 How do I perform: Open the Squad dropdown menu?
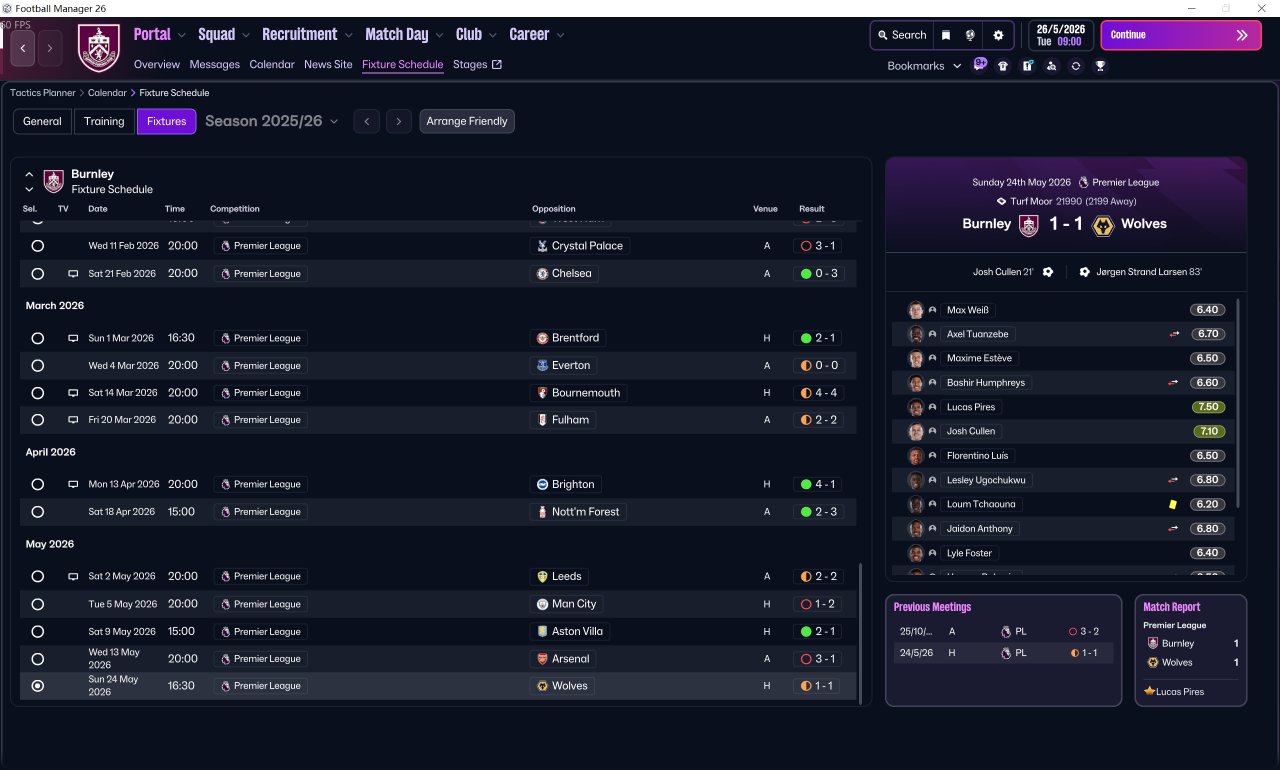[x=224, y=34]
